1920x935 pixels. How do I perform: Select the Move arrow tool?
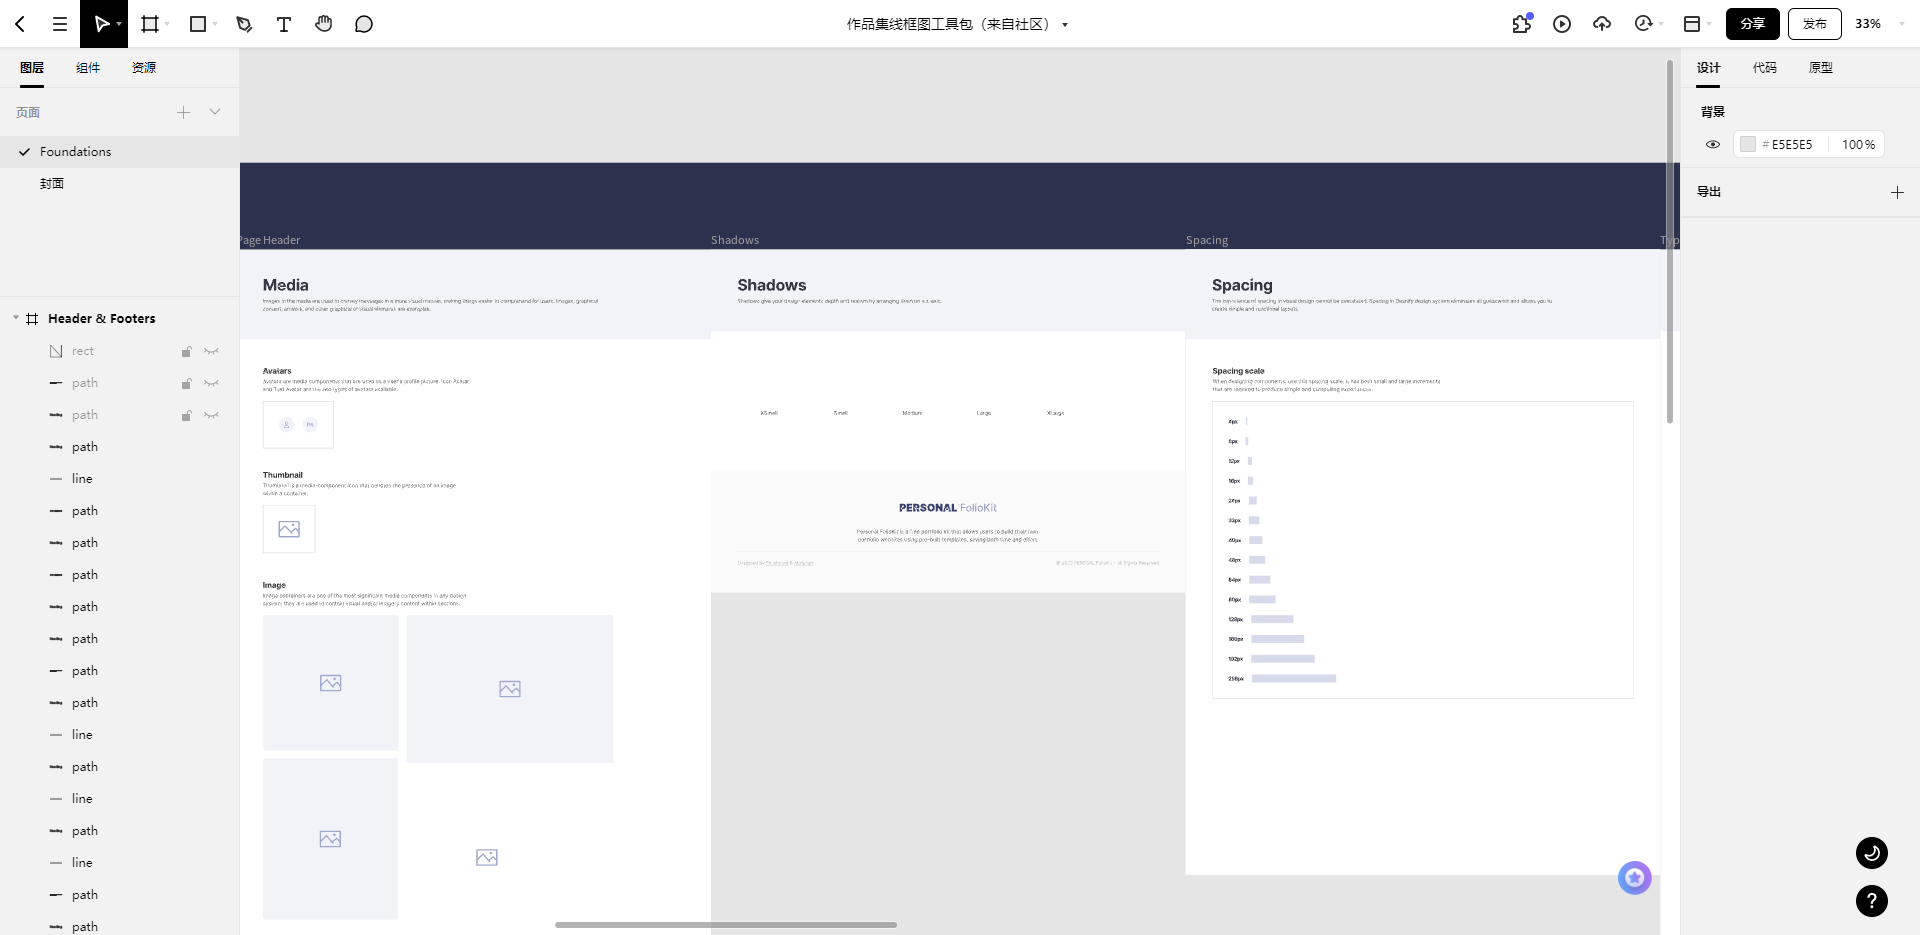tap(100, 24)
